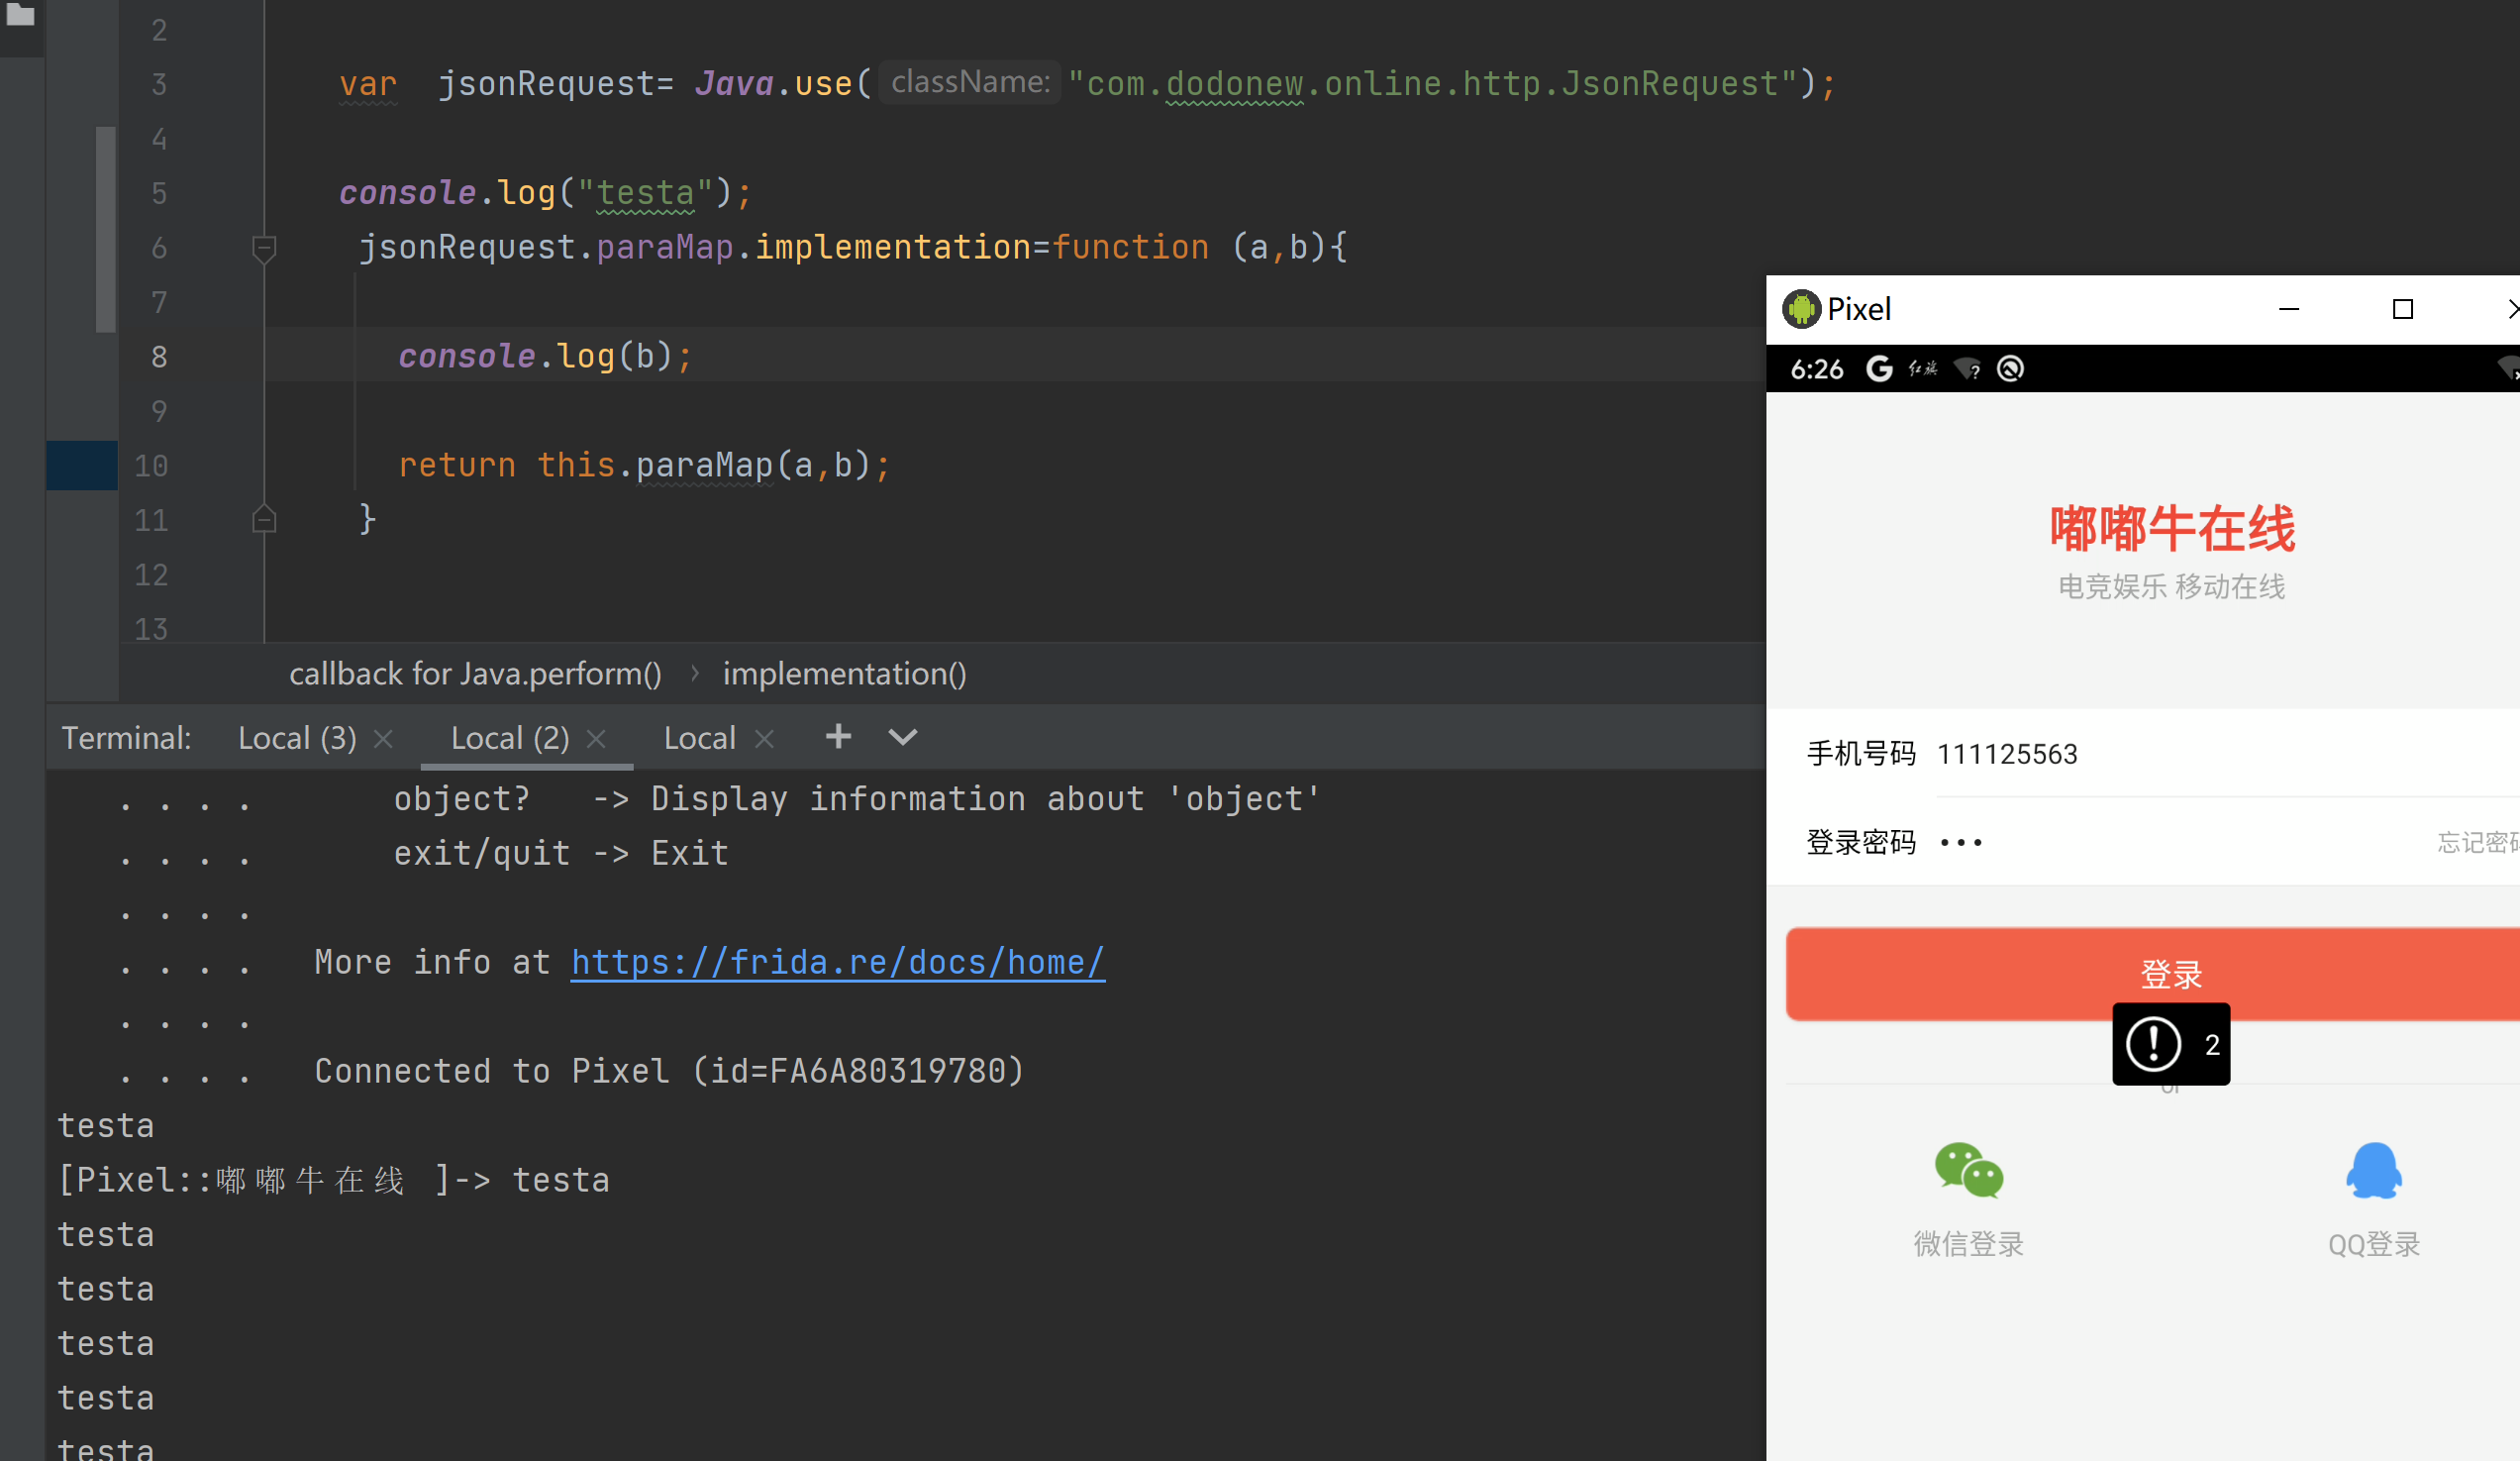
Task: Click the exclamation notification badge
Action: pyautogui.click(x=2171, y=1044)
